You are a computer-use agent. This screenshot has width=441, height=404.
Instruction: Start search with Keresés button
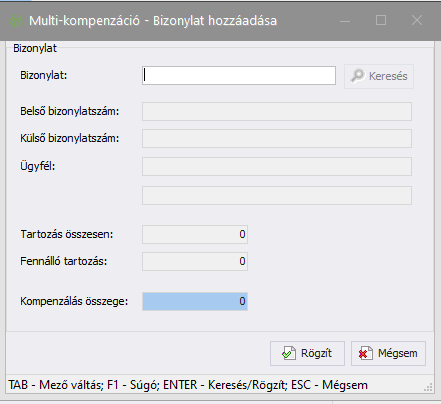click(x=379, y=76)
